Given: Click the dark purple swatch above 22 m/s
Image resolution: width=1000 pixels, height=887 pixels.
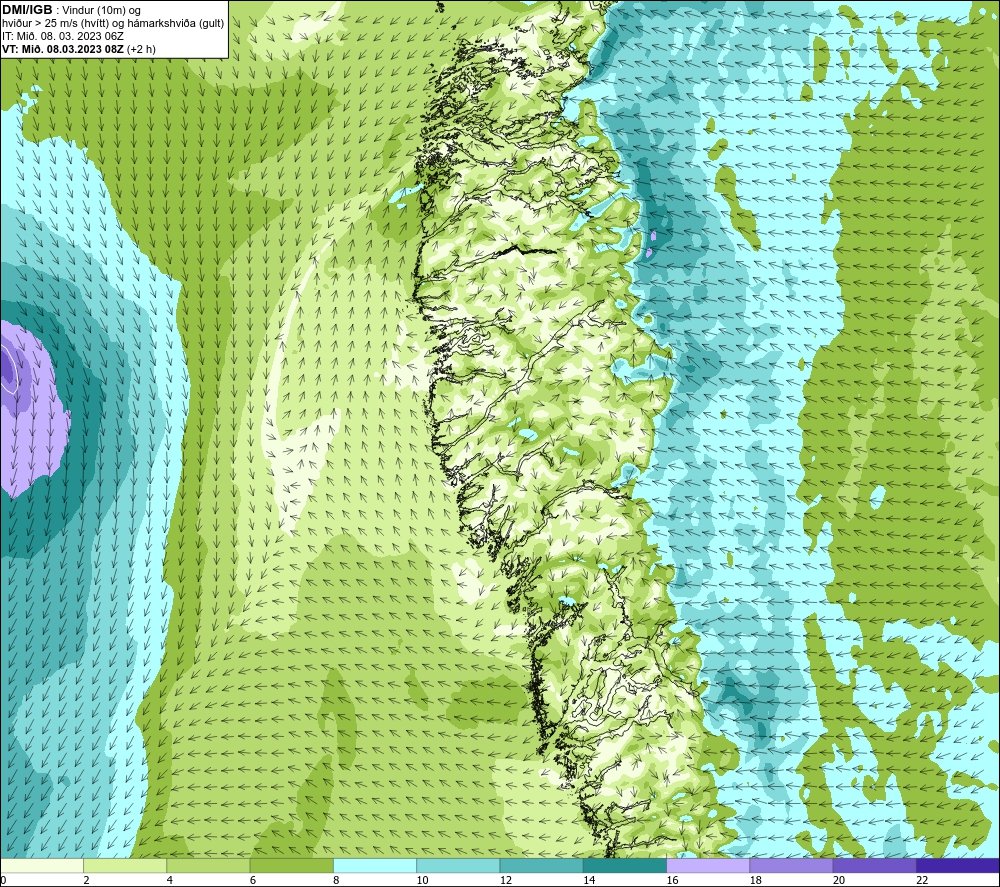Looking at the screenshot, I should 958,865.
